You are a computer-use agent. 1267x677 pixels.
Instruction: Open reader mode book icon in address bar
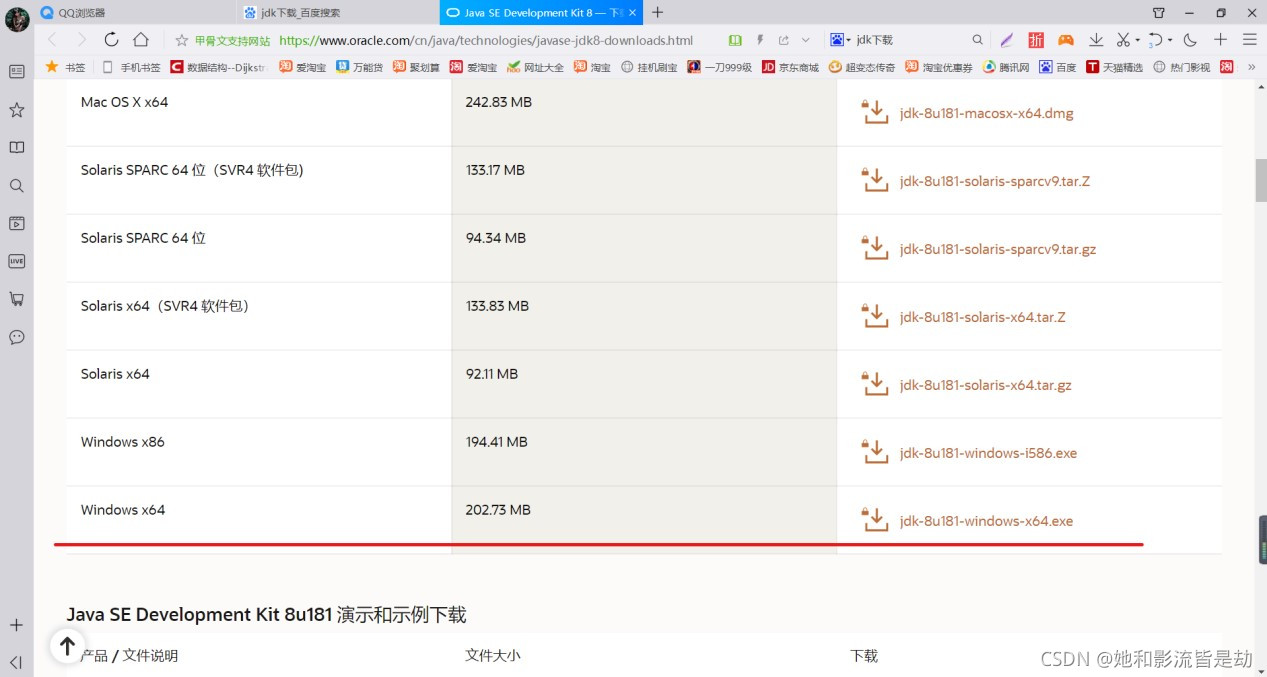pyautogui.click(x=735, y=40)
